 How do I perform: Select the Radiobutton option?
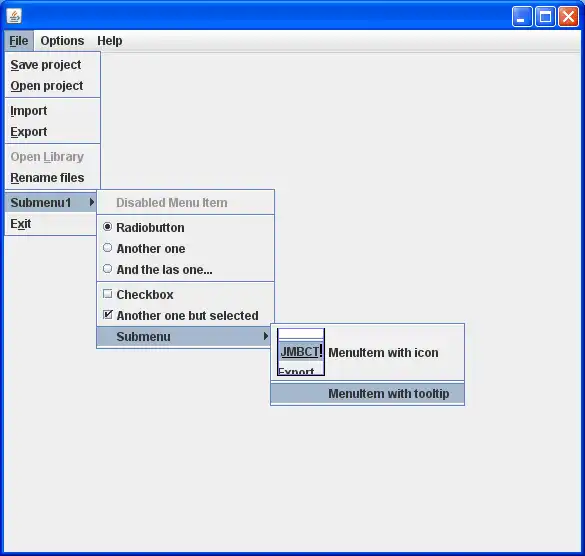coord(185,228)
